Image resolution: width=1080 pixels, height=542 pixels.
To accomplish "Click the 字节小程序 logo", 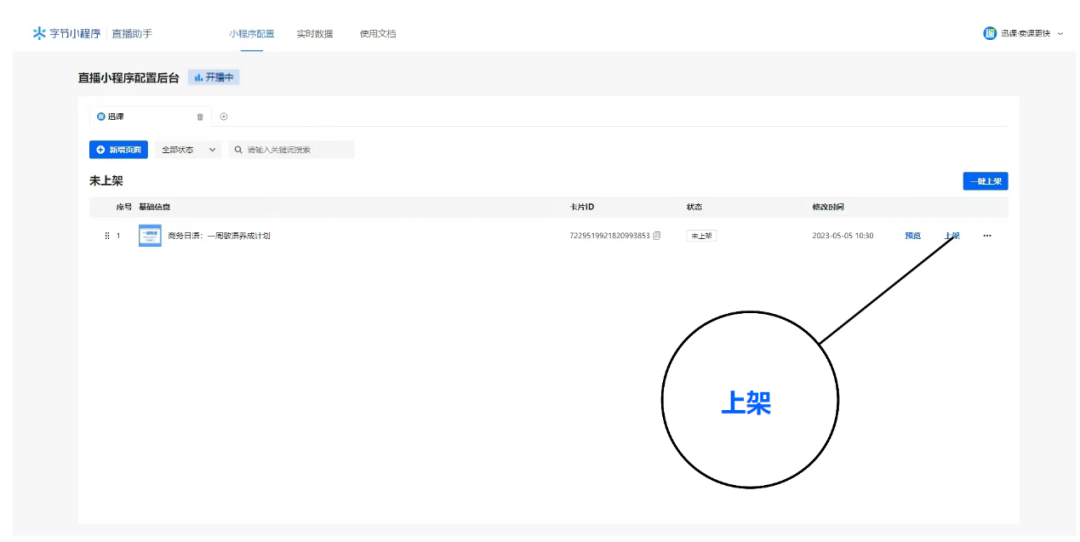I will pos(67,33).
